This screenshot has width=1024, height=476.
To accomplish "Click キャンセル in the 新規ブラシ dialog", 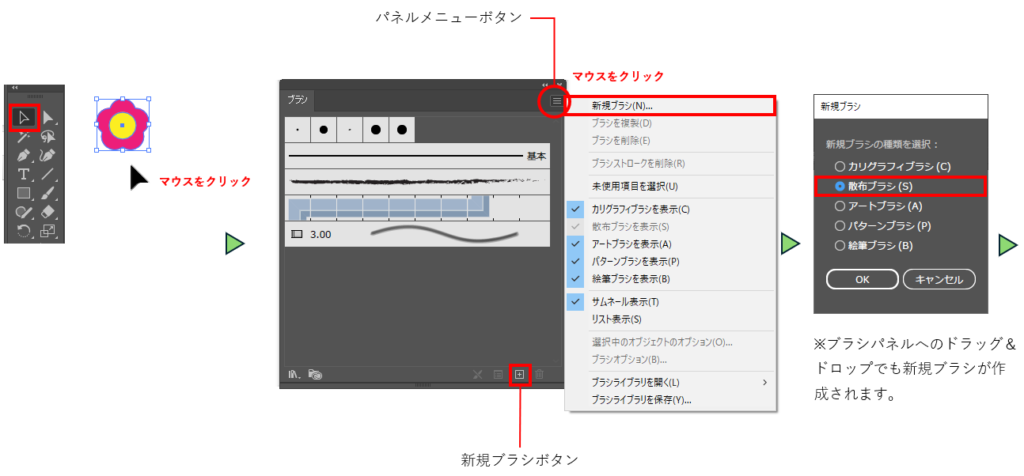I will (x=939, y=280).
